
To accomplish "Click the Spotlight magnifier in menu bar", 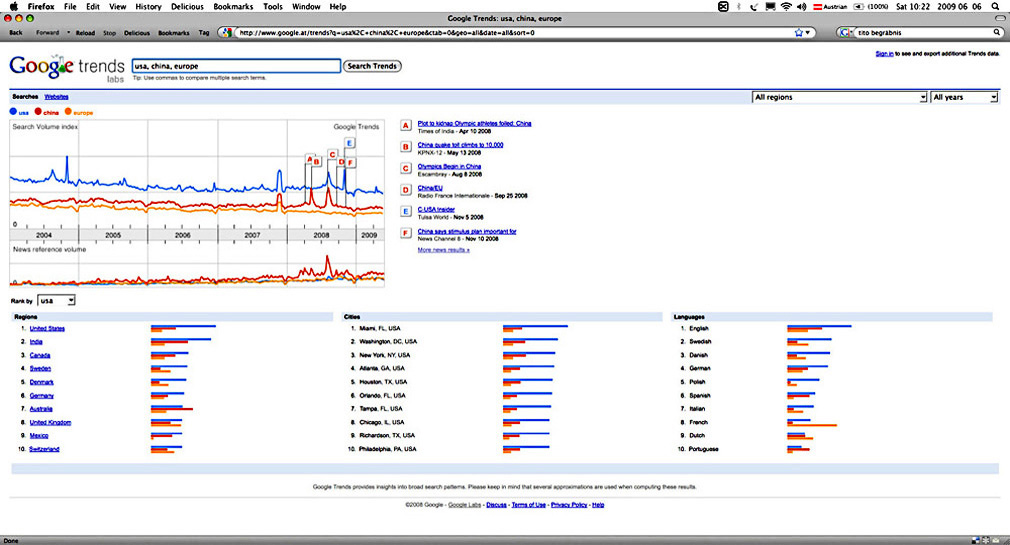I will click(996, 6).
